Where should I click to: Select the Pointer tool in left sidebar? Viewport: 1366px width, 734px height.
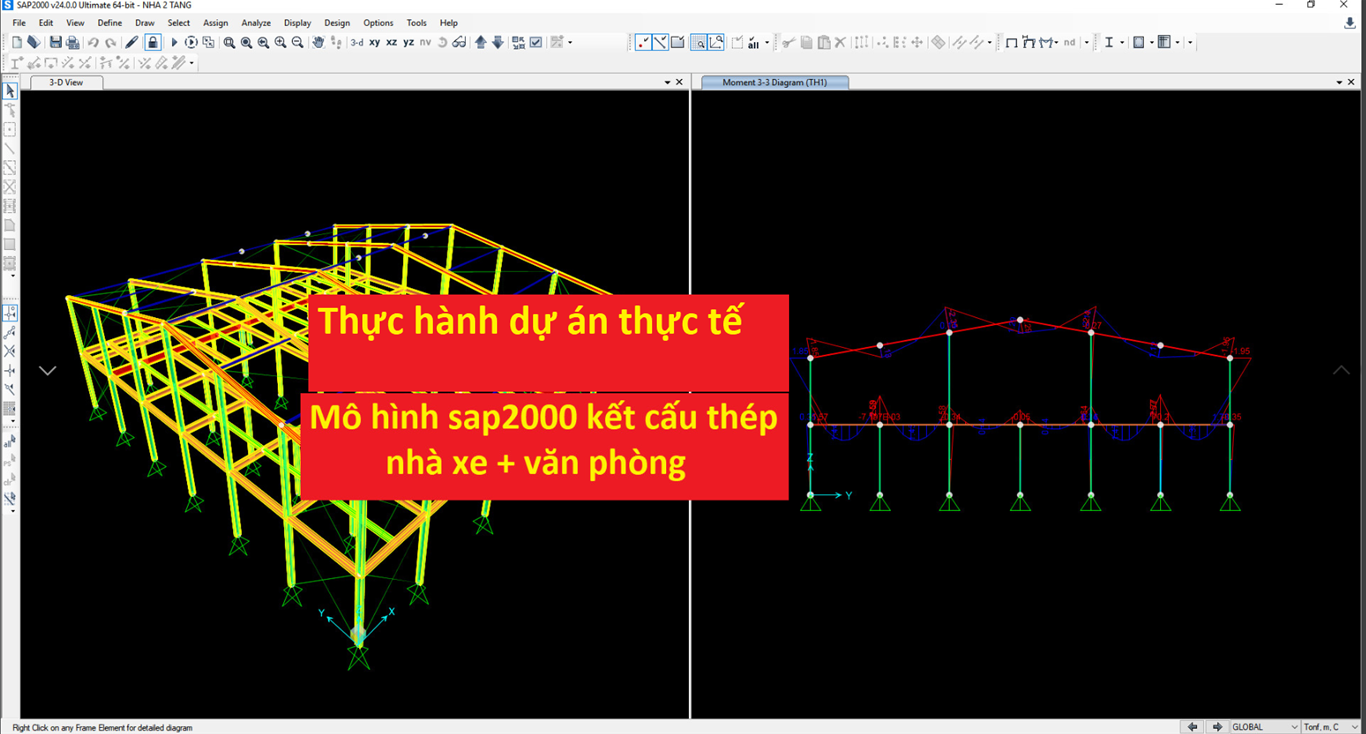coord(10,91)
